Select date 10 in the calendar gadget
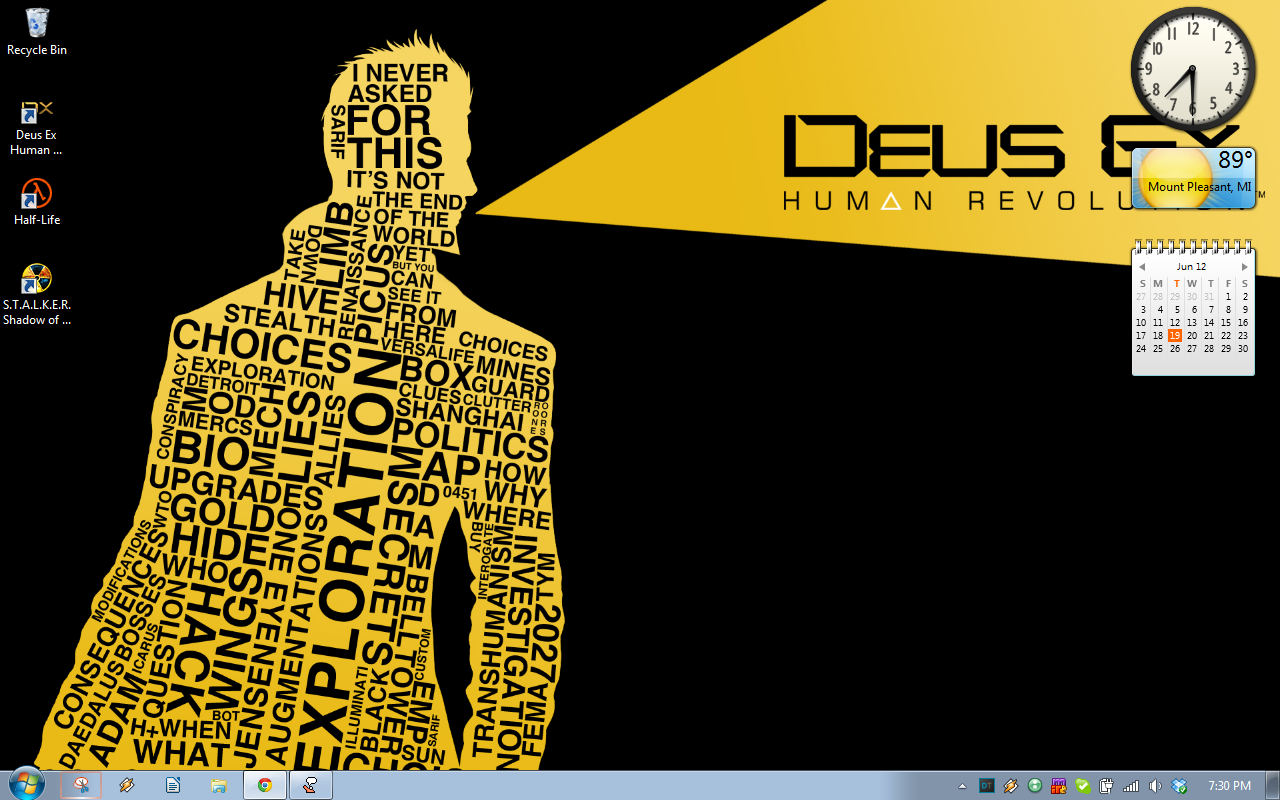The width and height of the screenshot is (1280, 800). (x=1141, y=323)
